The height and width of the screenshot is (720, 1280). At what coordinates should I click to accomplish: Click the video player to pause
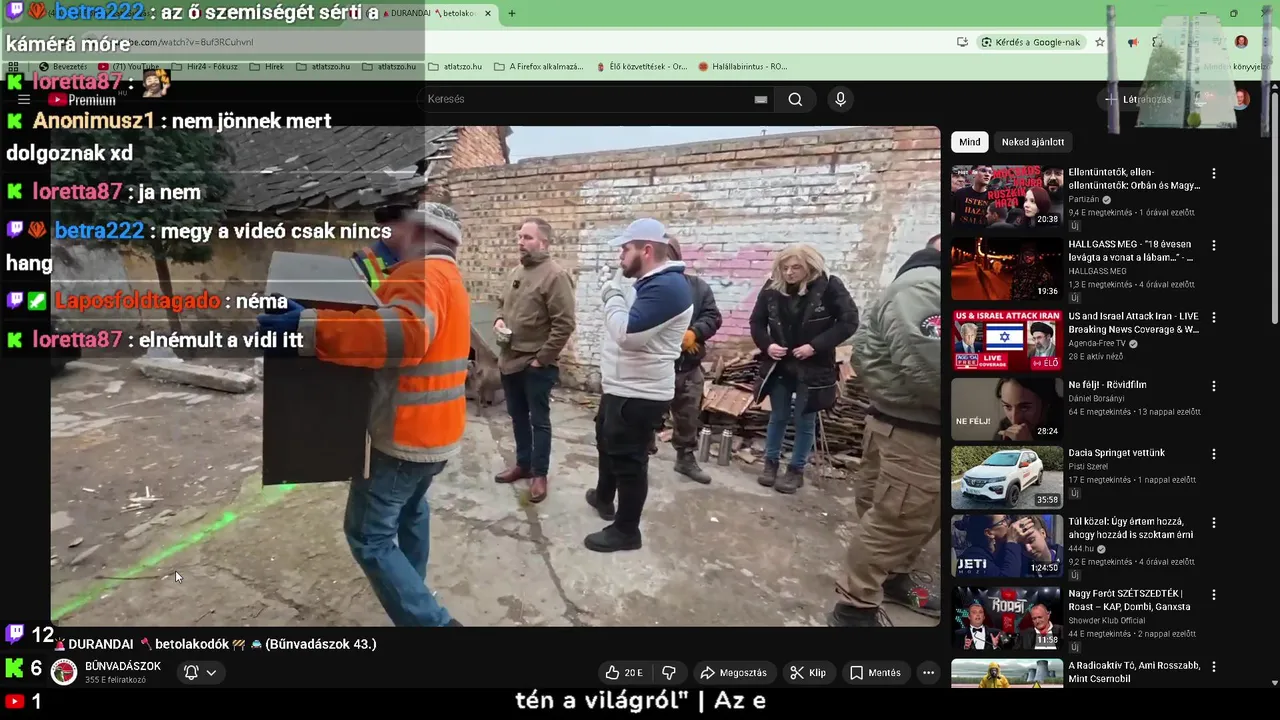click(496, 376)
